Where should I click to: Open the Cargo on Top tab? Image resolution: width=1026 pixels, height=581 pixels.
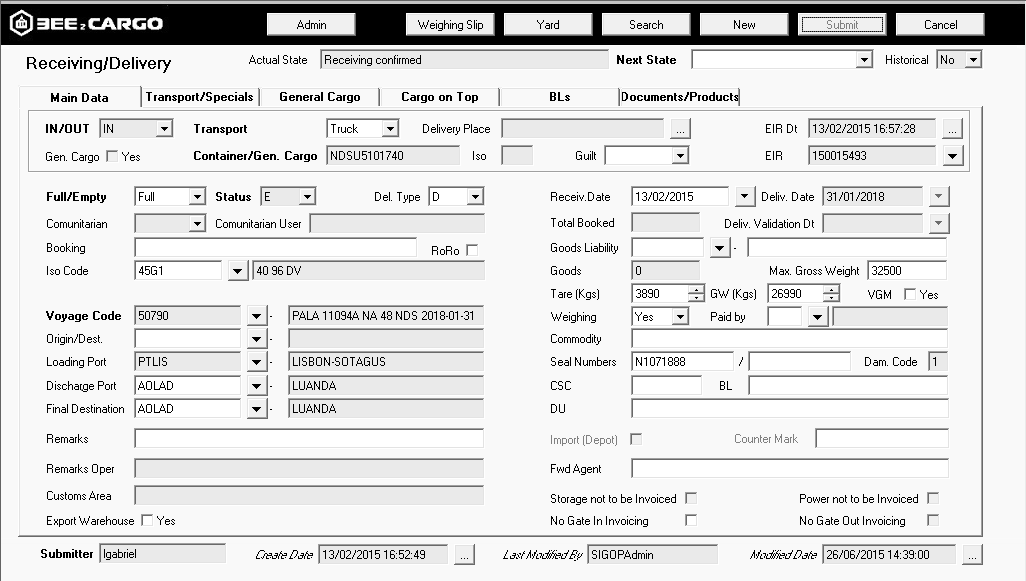(440, 97)
